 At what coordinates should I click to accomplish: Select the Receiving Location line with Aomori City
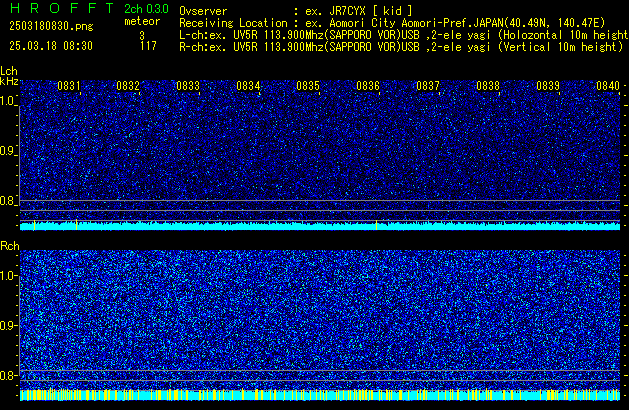click(392, 23)
